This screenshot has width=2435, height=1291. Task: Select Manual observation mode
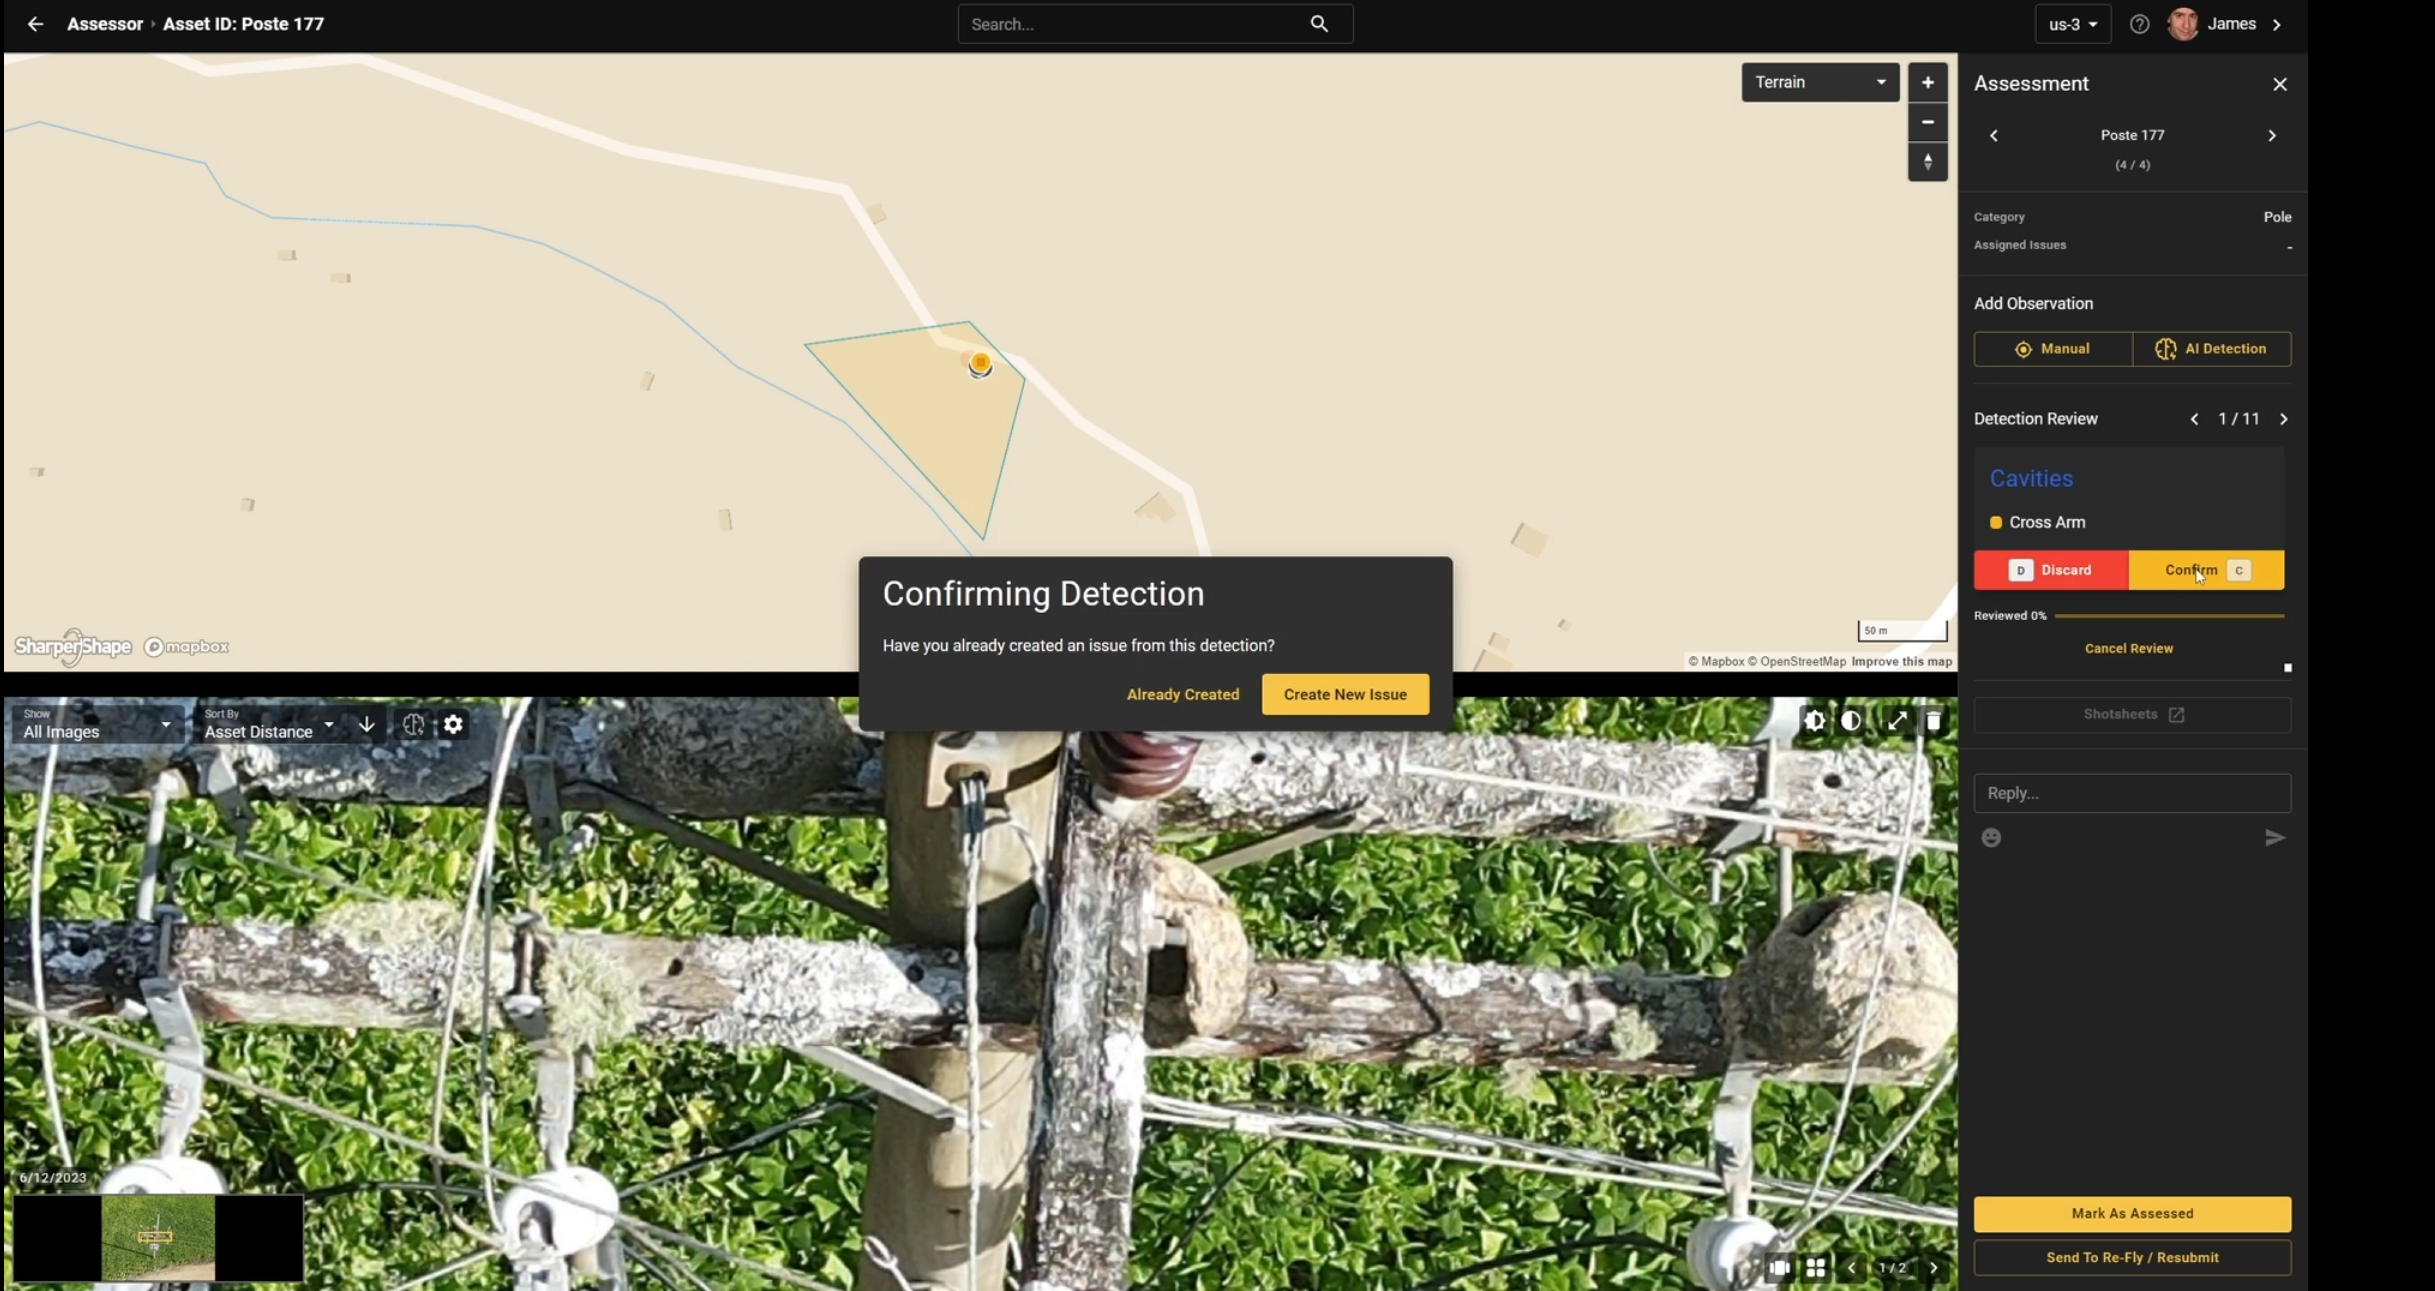(2052, 349)
